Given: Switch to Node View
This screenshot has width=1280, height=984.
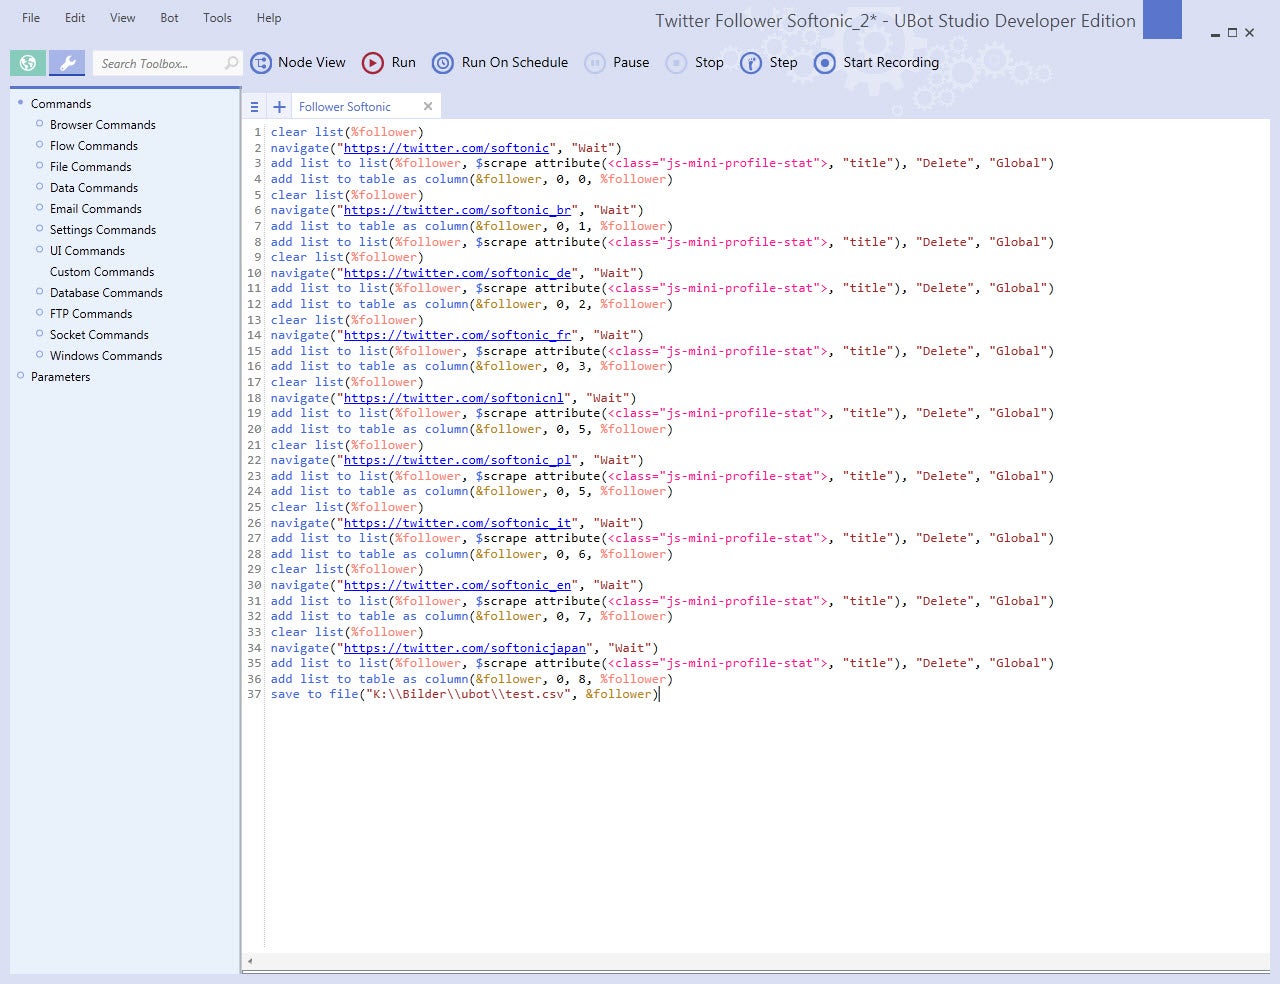Looking at the screenshot, I should [298, 62].
